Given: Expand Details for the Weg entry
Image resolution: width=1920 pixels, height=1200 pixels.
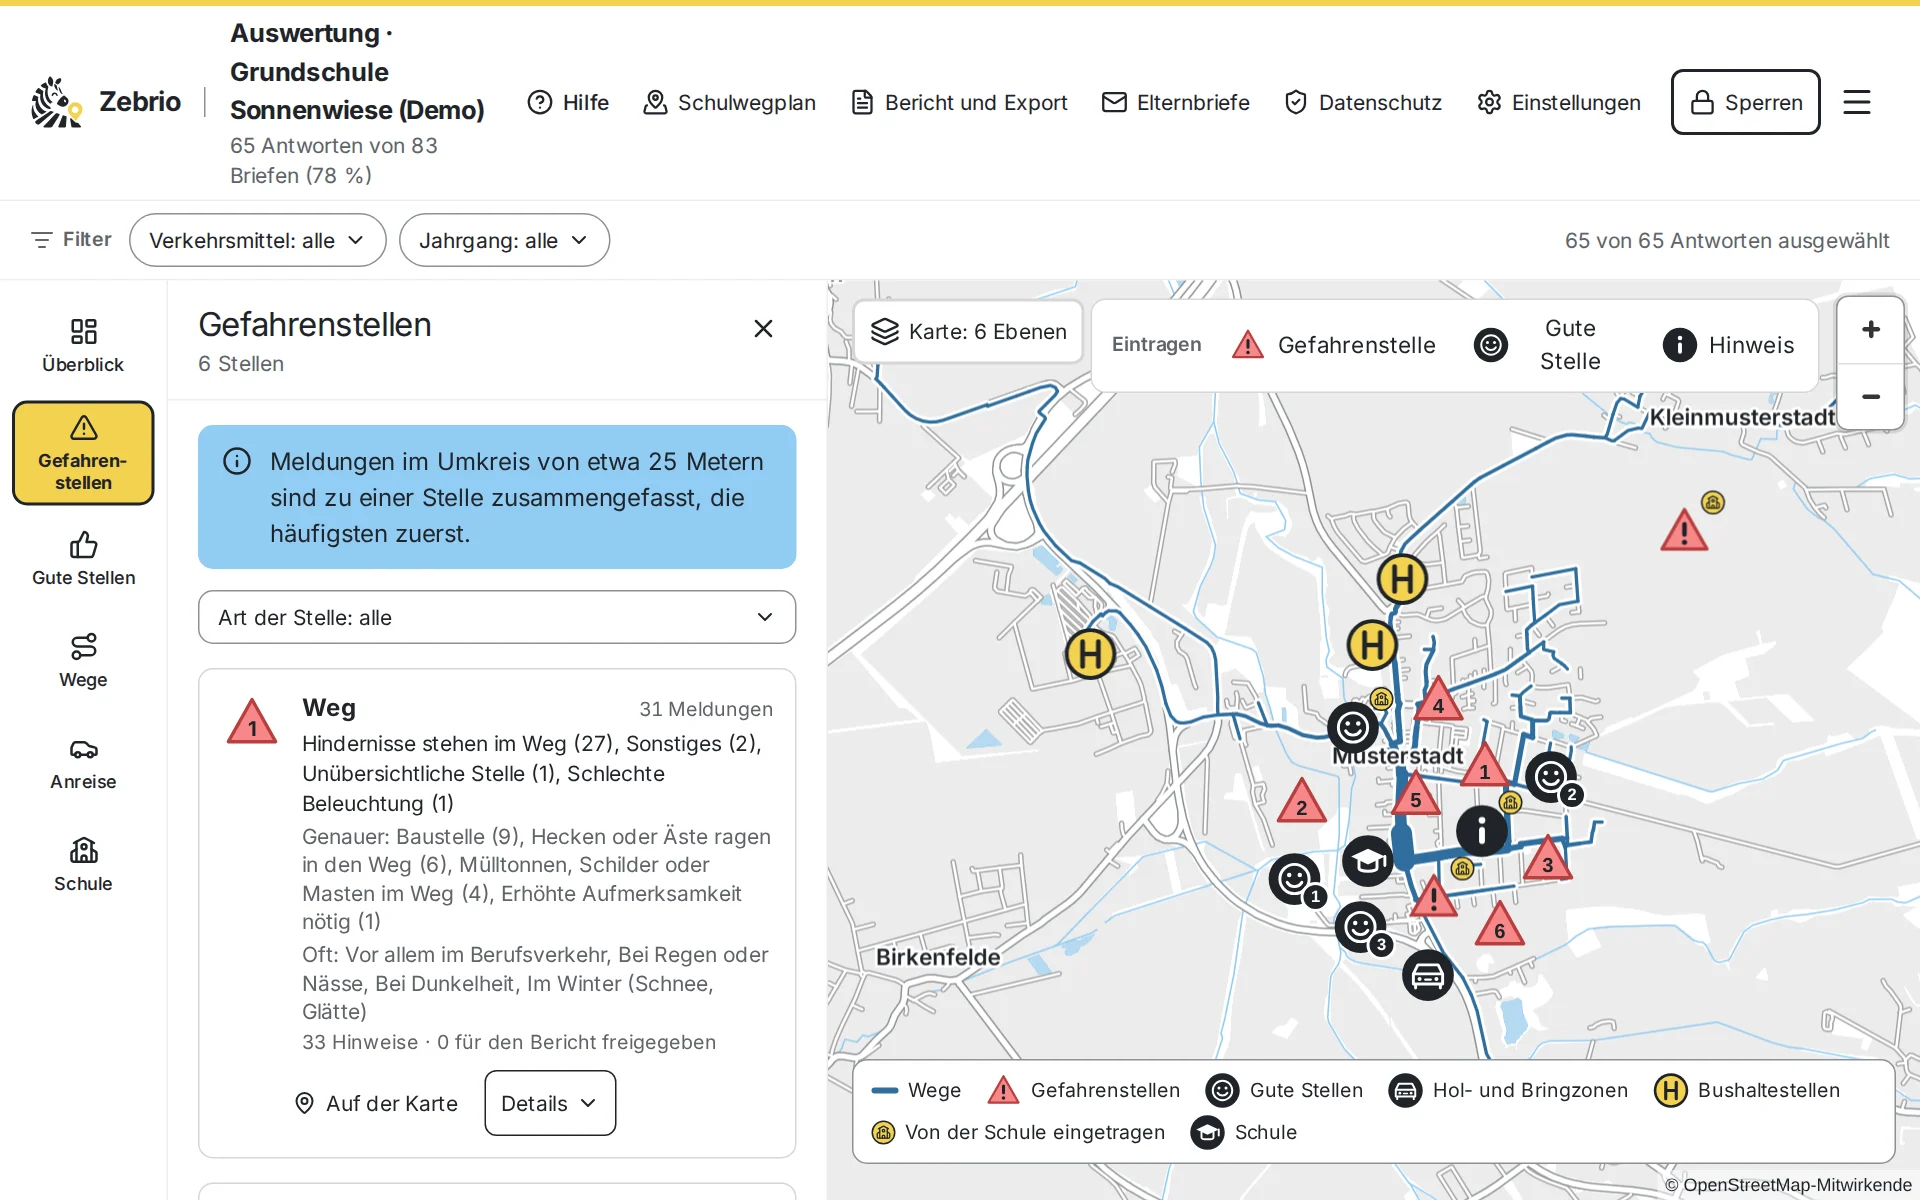Looking at the screenshot, I should point(550,1103).
